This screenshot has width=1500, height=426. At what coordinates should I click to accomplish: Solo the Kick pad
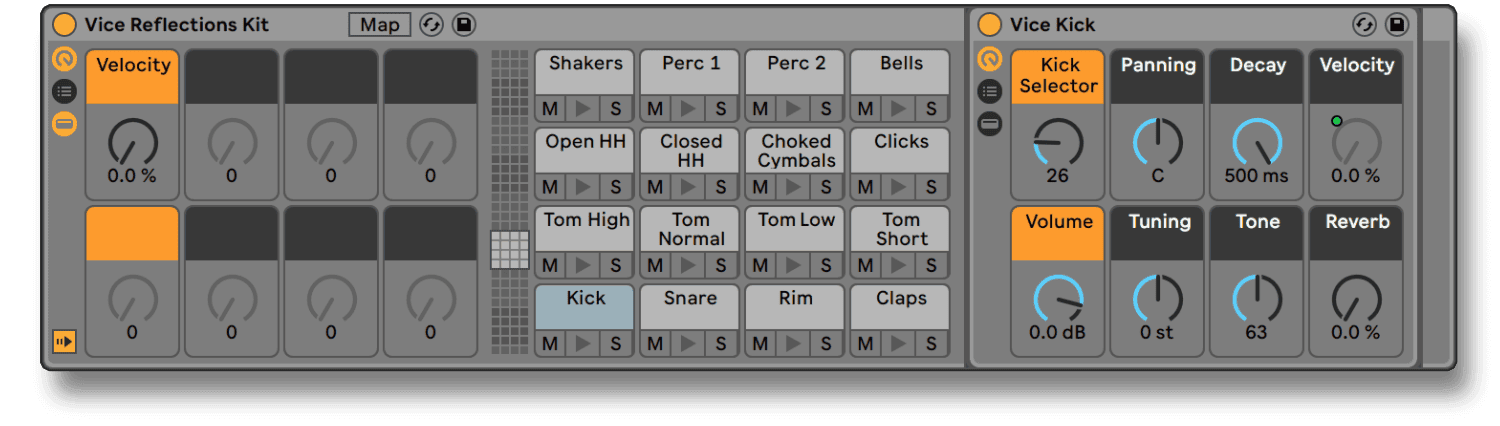pyautogui.click(x=616, y=344)
